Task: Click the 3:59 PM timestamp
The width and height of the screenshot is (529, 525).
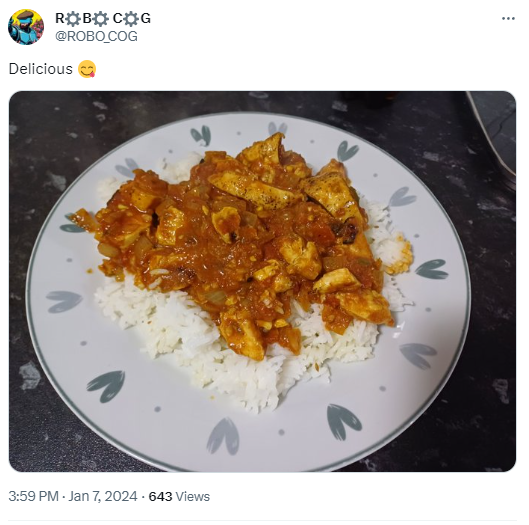Action: (x=33, y=496)
